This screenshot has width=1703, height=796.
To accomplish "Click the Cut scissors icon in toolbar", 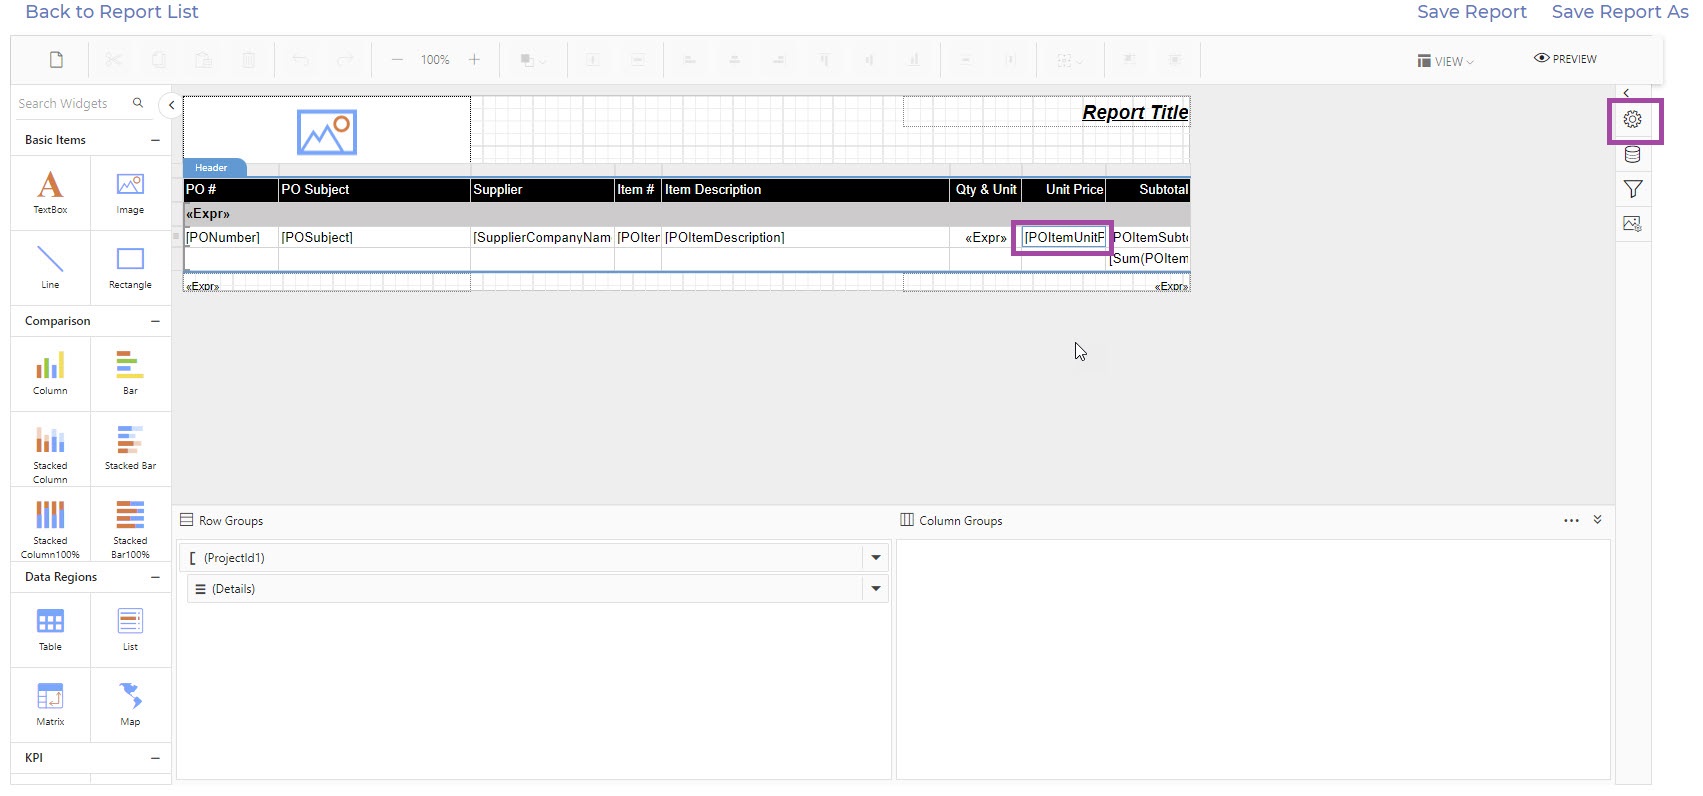I will coord(113,60).
